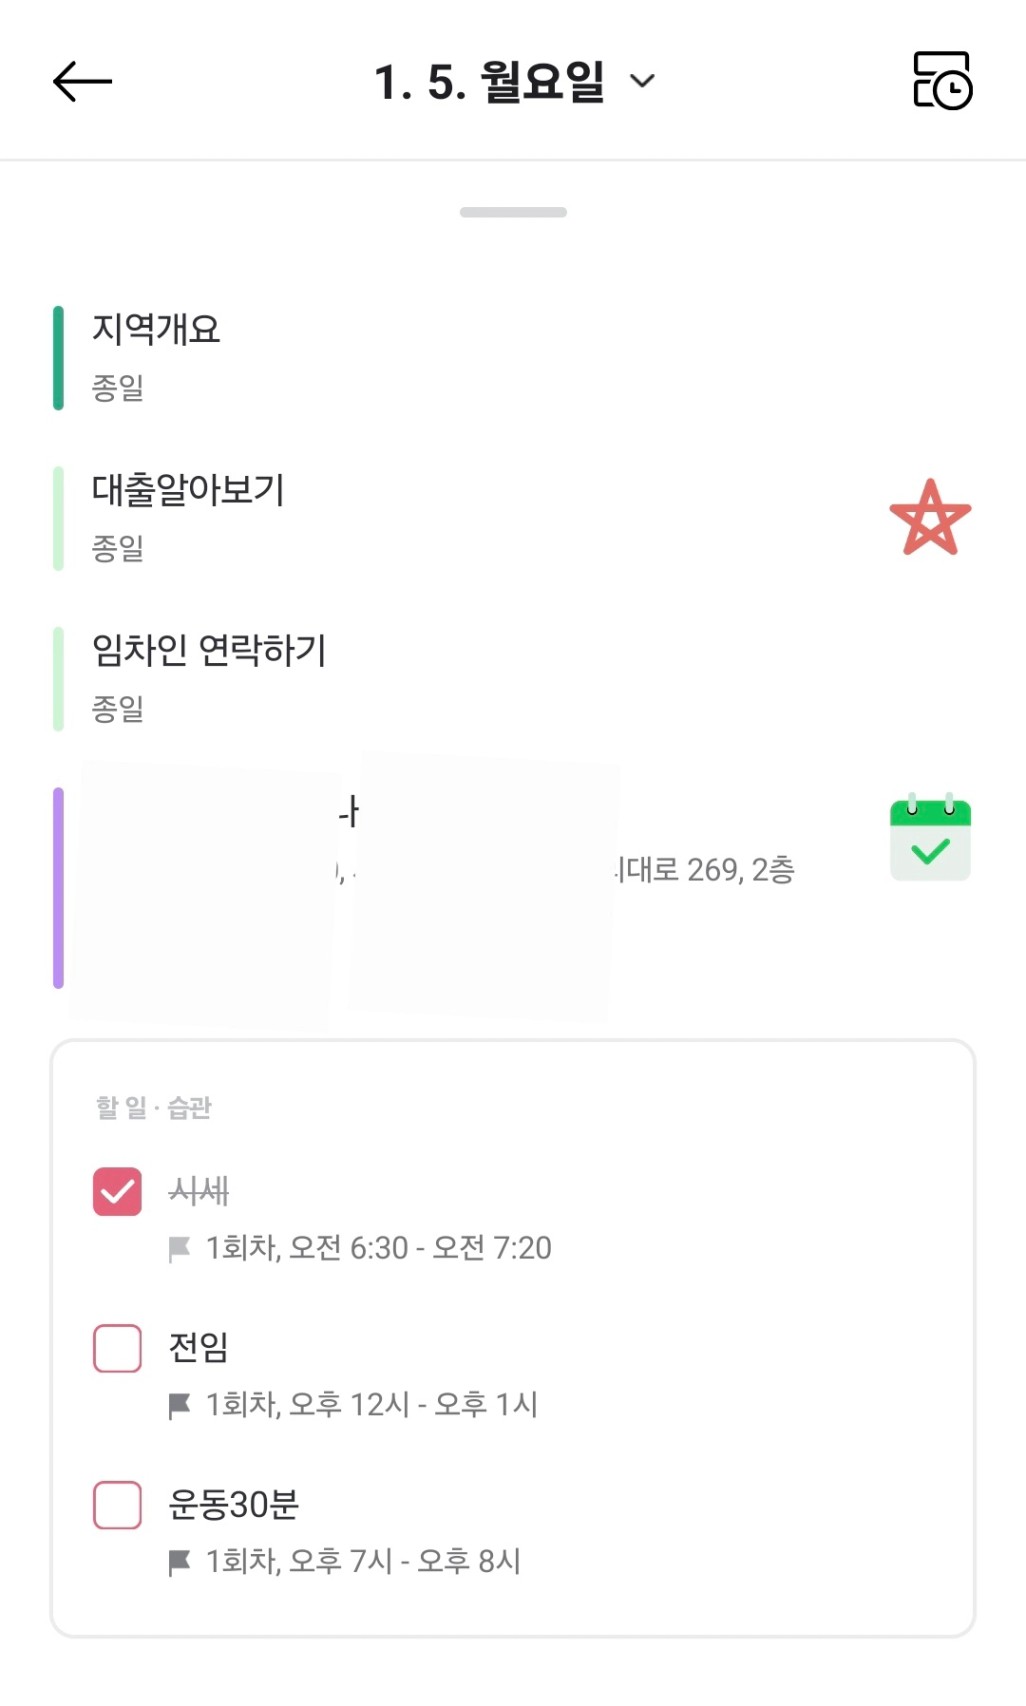Check the 전입 task checkbox
This screenshot has width=1026, height=1706.
[x=117, y=1348]
